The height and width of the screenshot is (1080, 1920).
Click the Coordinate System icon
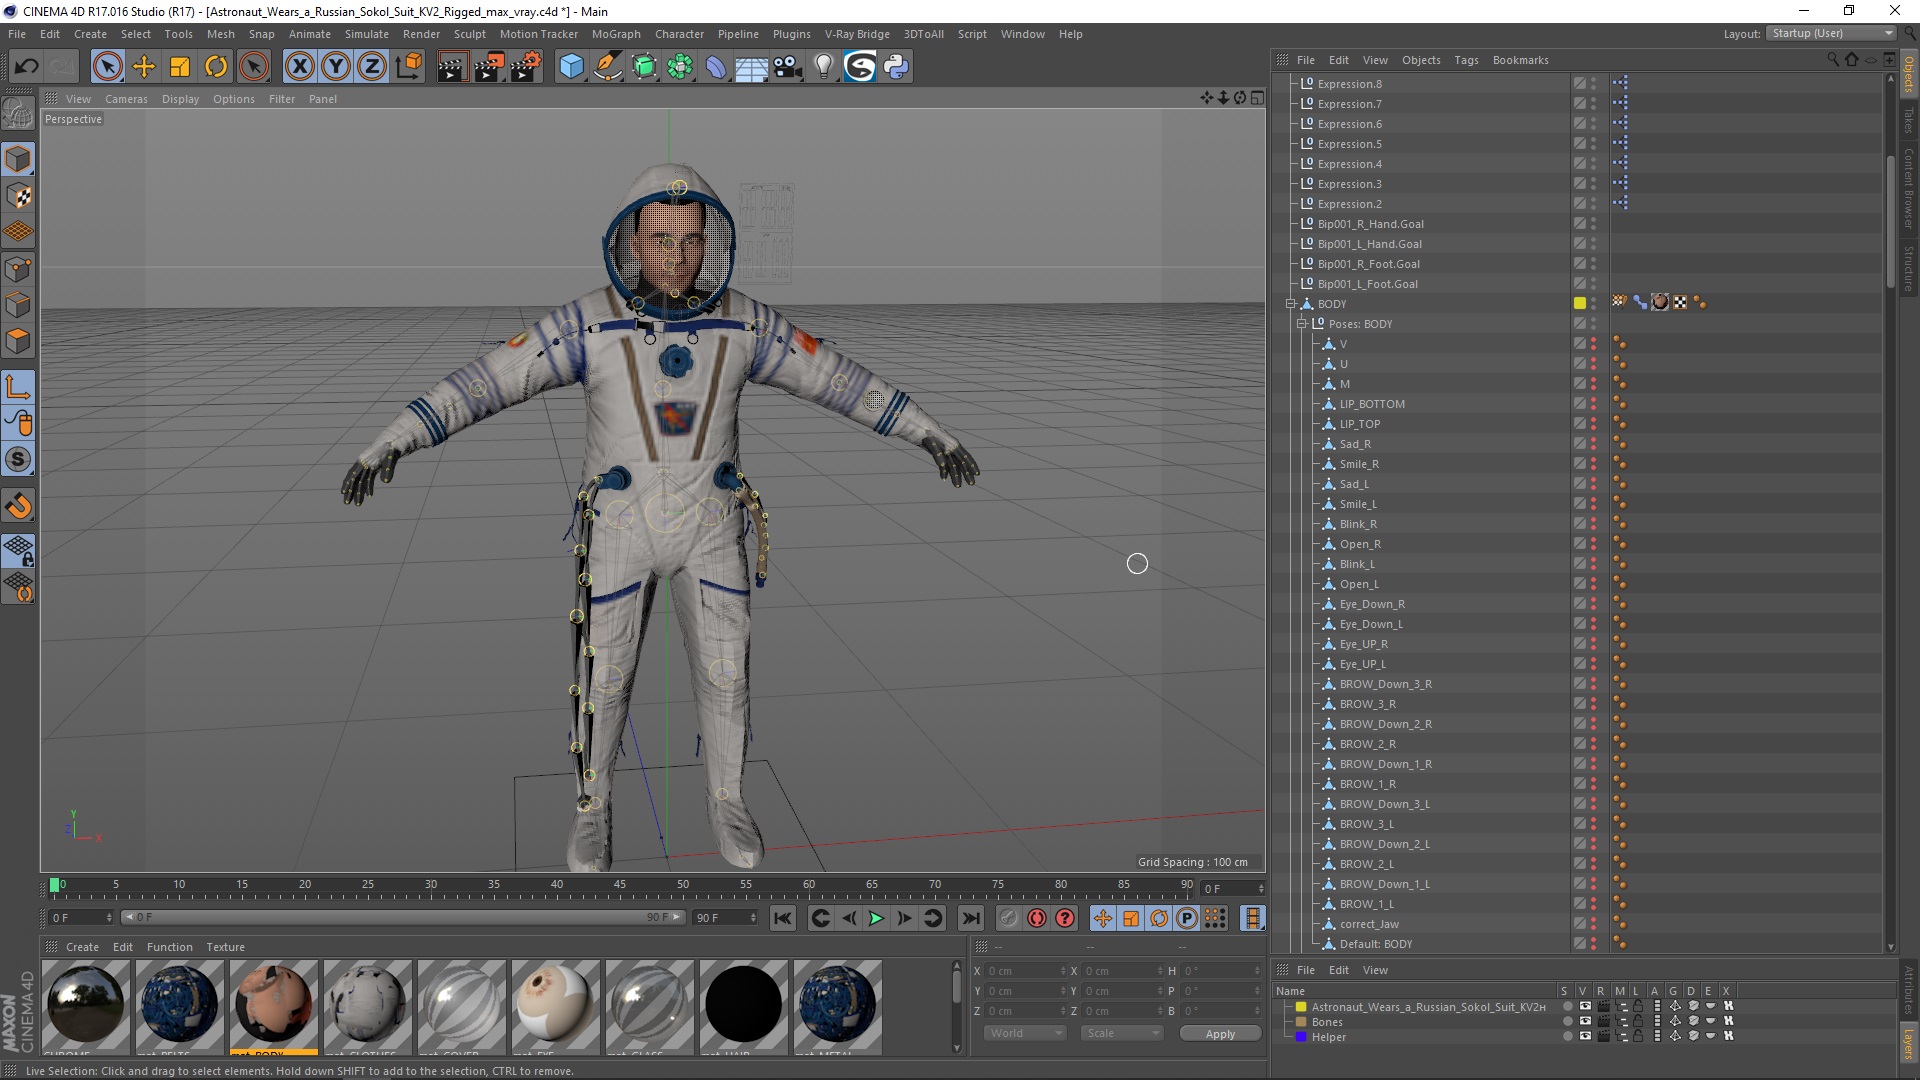(408, 67)
